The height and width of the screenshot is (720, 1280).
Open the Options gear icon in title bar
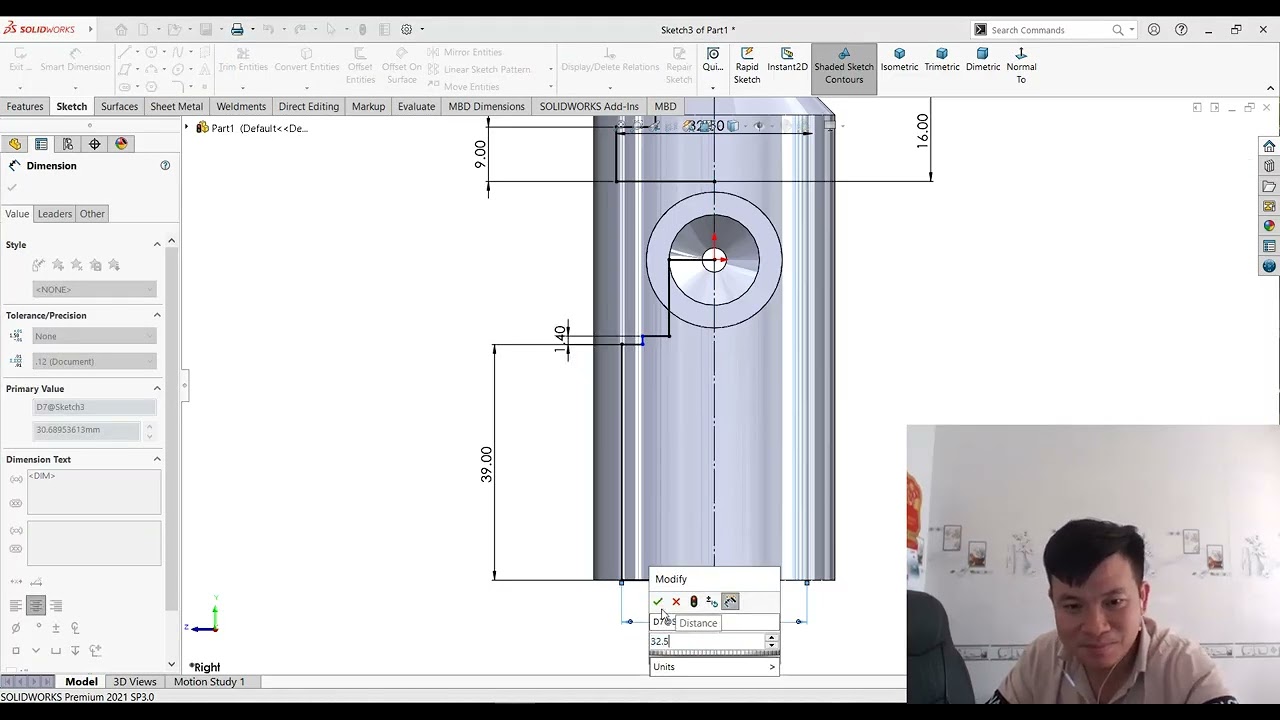(407, 30)
